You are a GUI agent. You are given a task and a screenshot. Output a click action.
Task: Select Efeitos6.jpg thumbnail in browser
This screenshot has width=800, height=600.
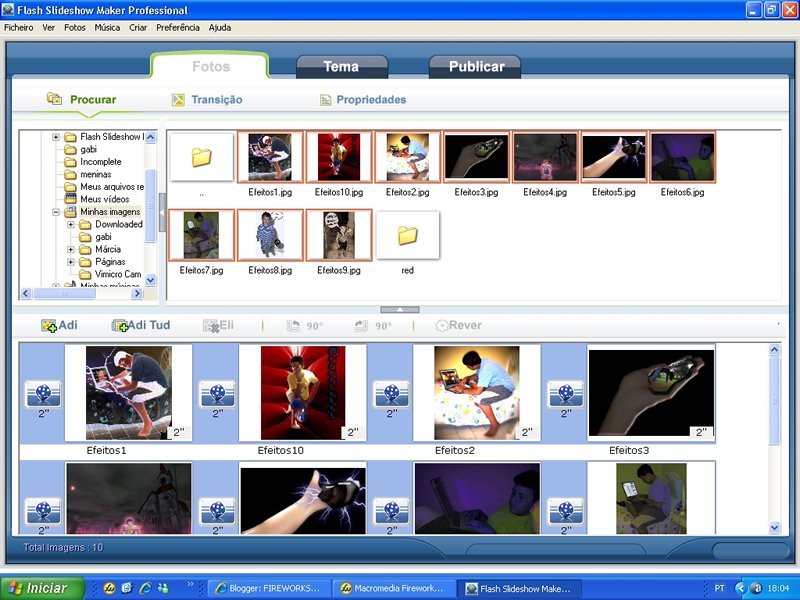click(x=683, y=157)
